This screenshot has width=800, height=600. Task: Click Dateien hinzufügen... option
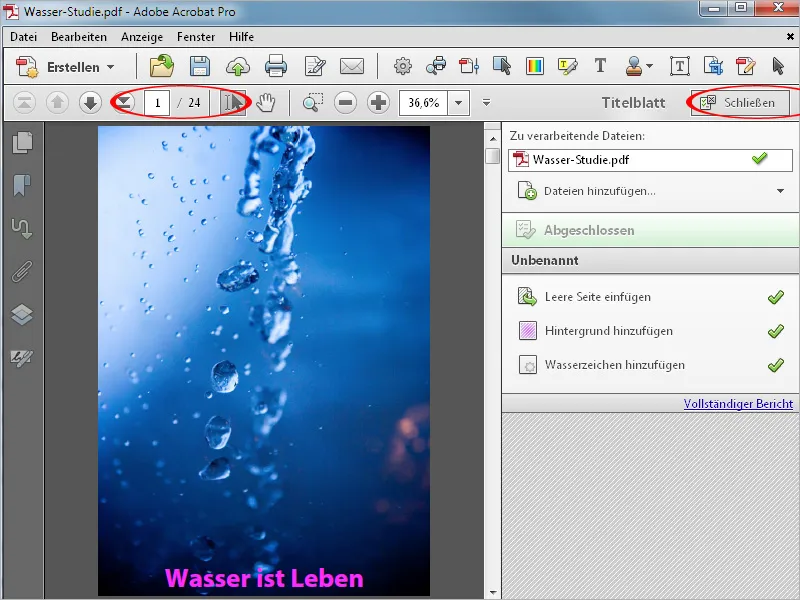click(599, 191)
